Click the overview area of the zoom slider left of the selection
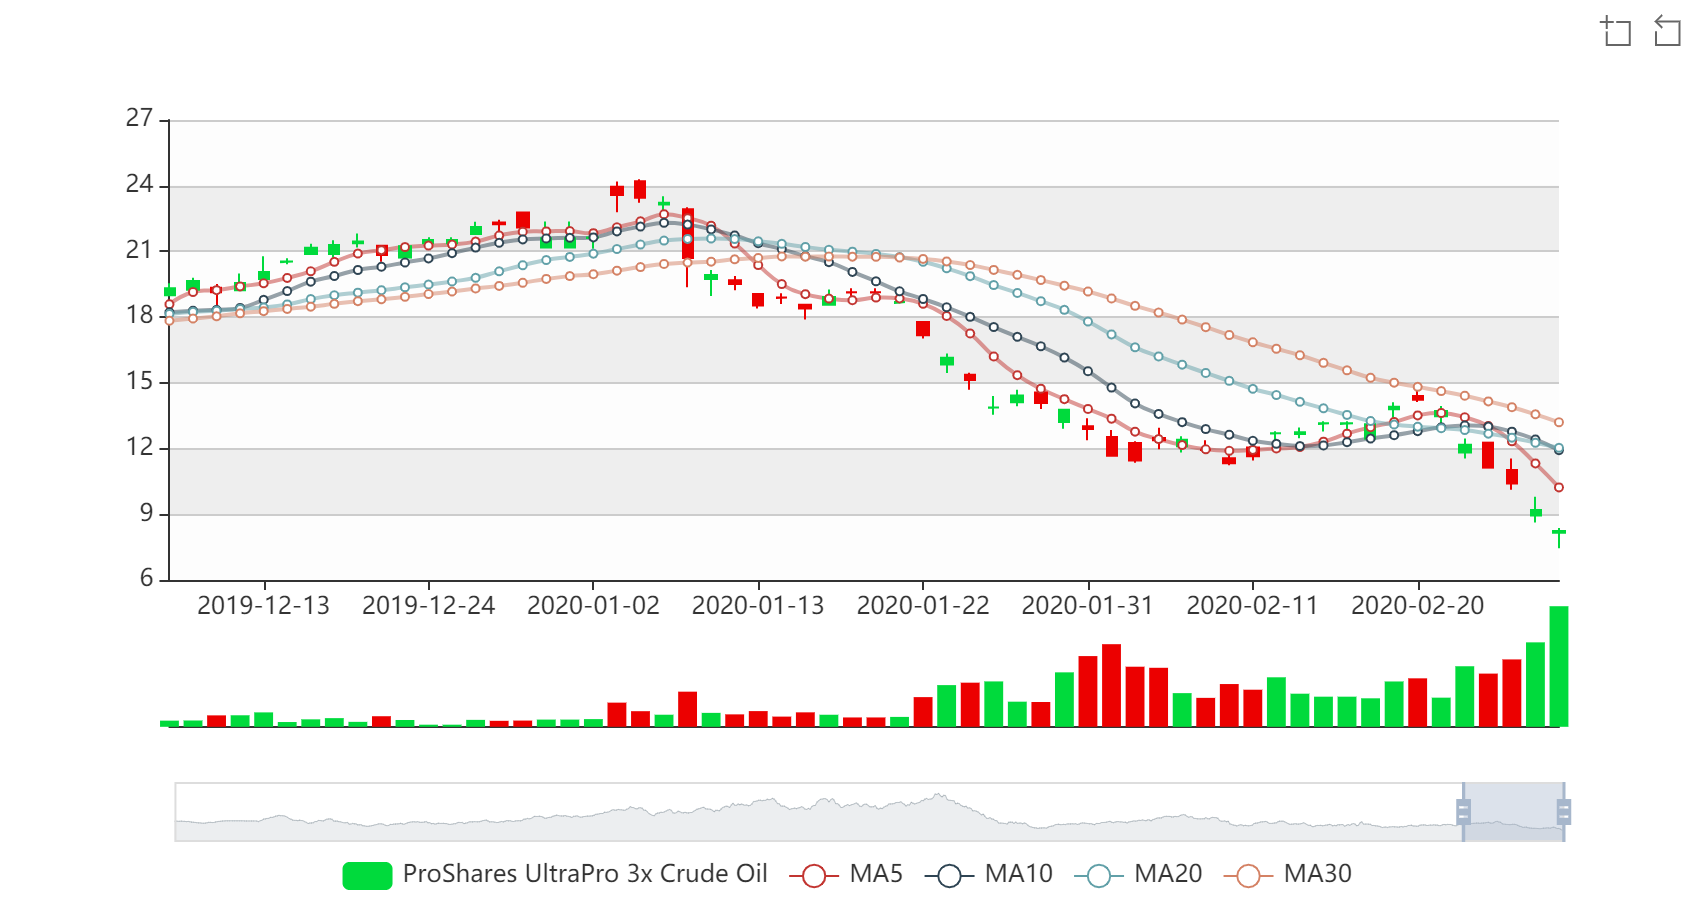 click(818, 812)
